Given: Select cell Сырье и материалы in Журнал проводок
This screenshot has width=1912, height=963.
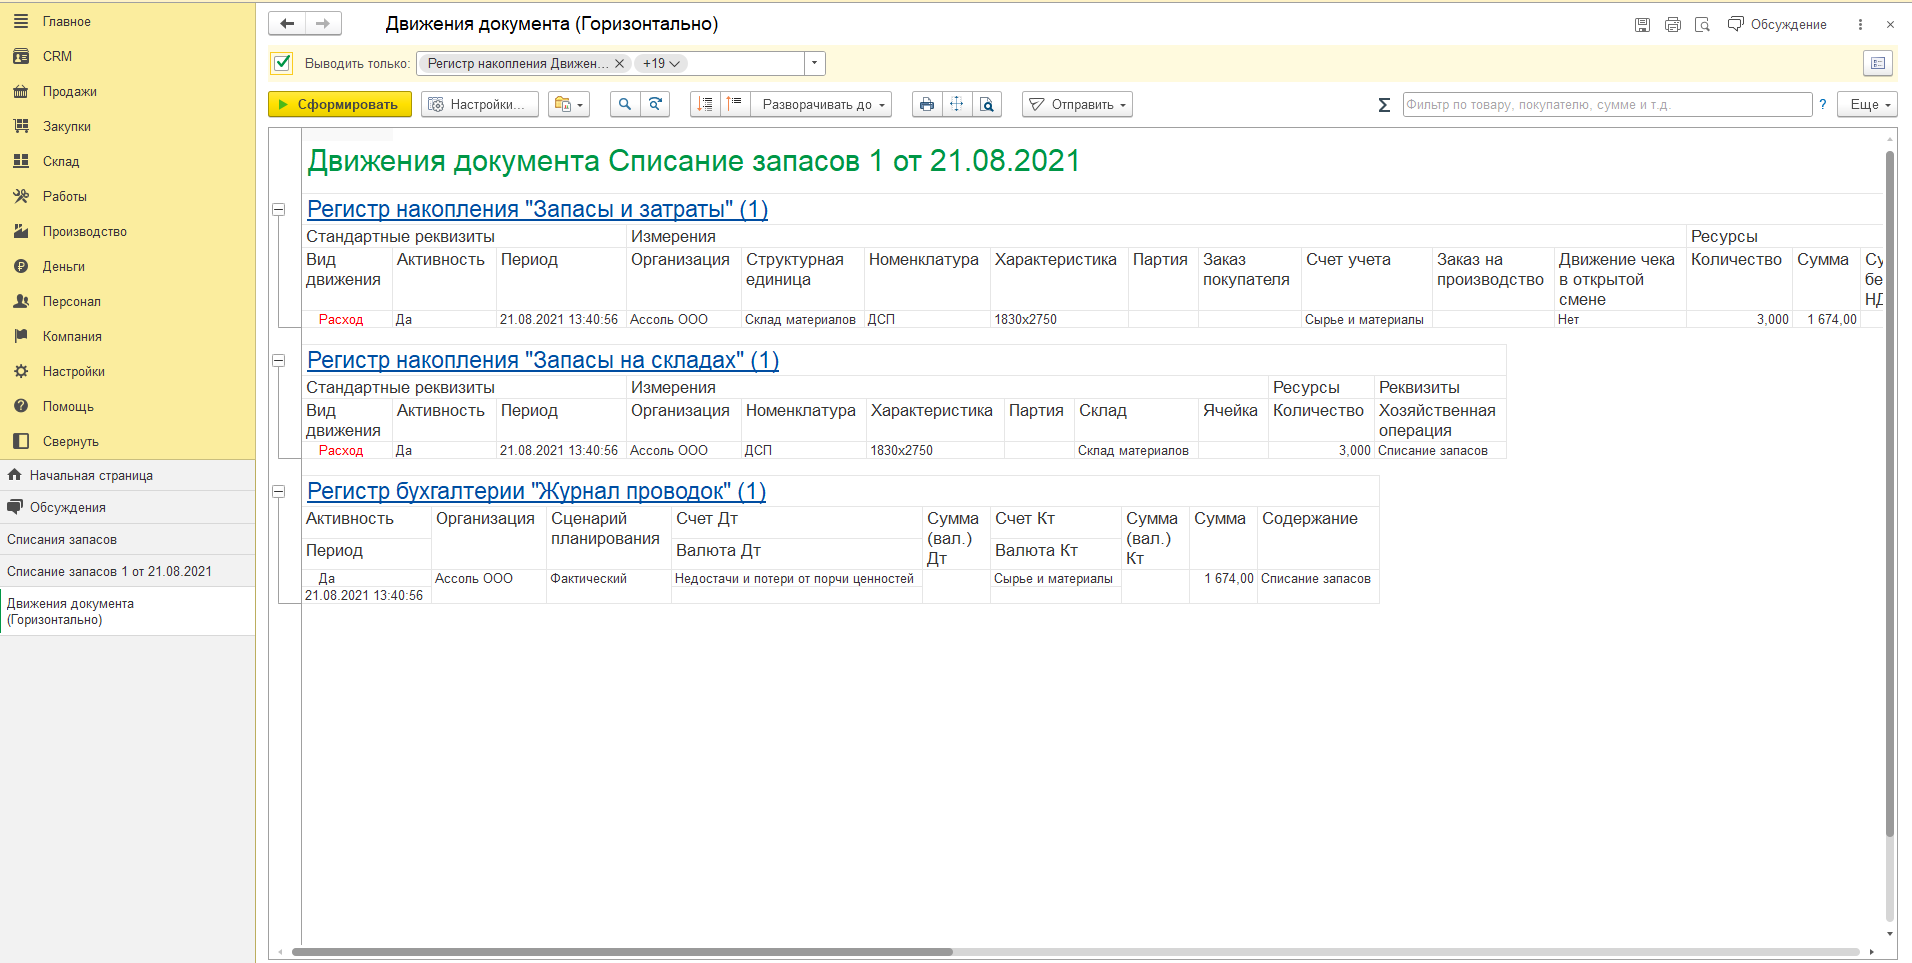Looking at the screenshot, I should click(1054, 579).
